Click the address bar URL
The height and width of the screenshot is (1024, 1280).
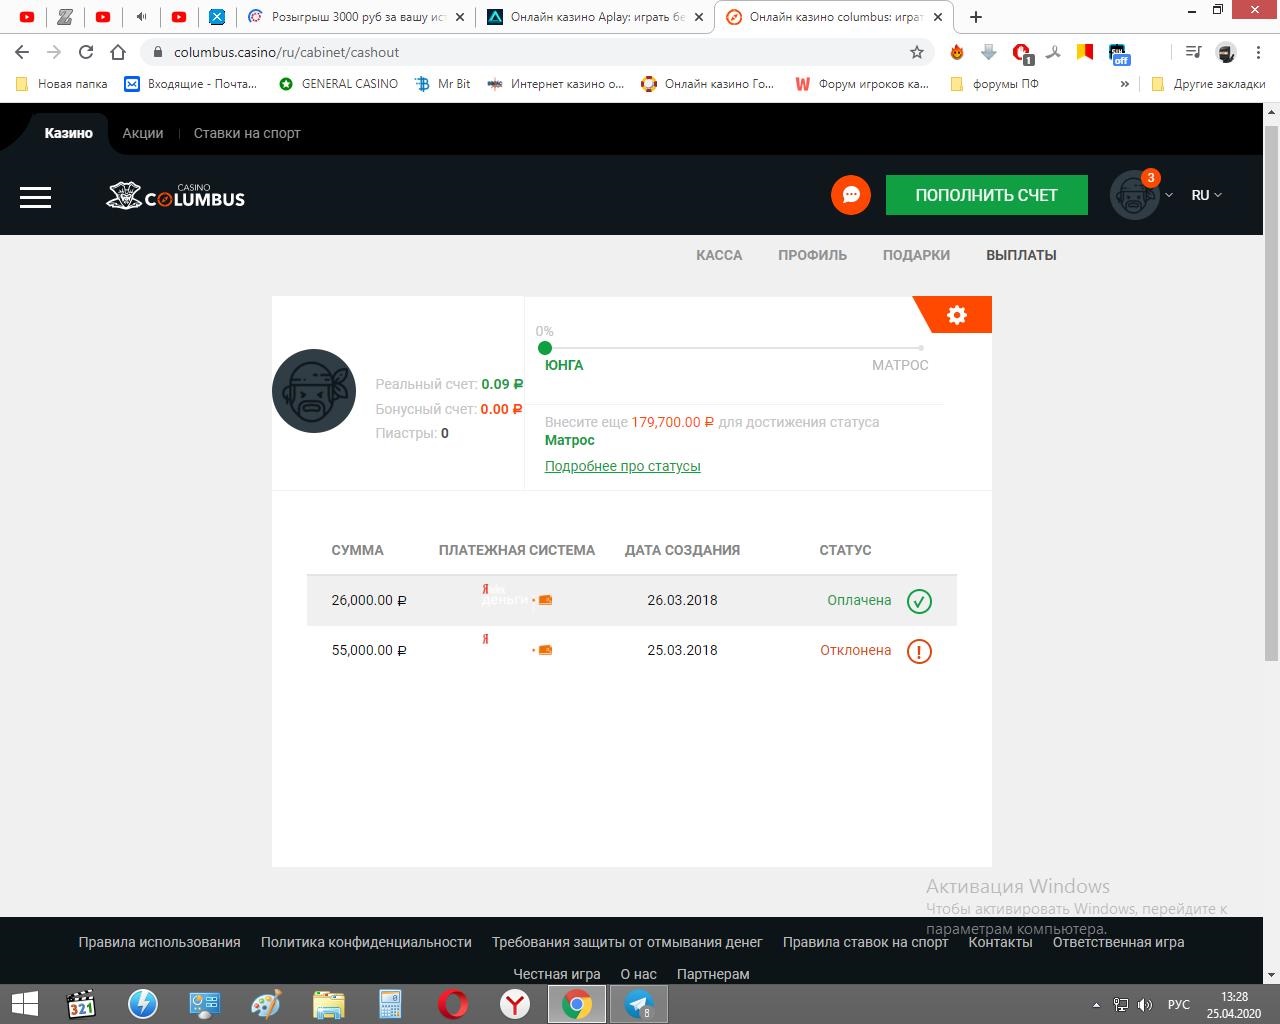pos(286,52)
